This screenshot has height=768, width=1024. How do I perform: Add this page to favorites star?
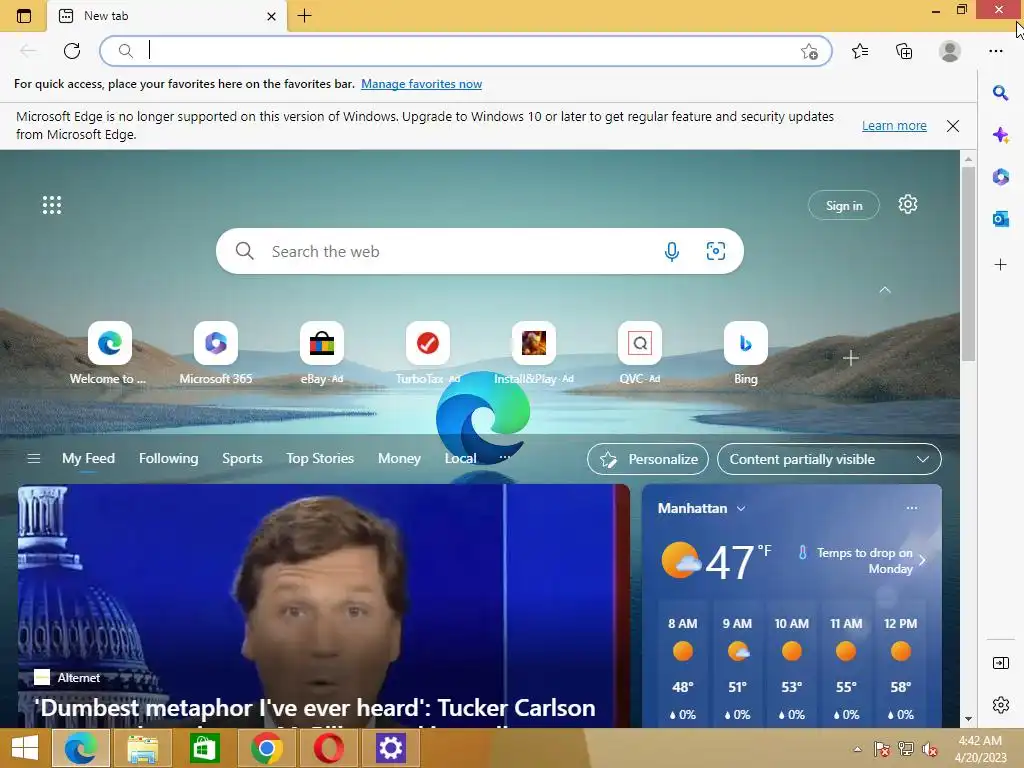click(809, 51)
